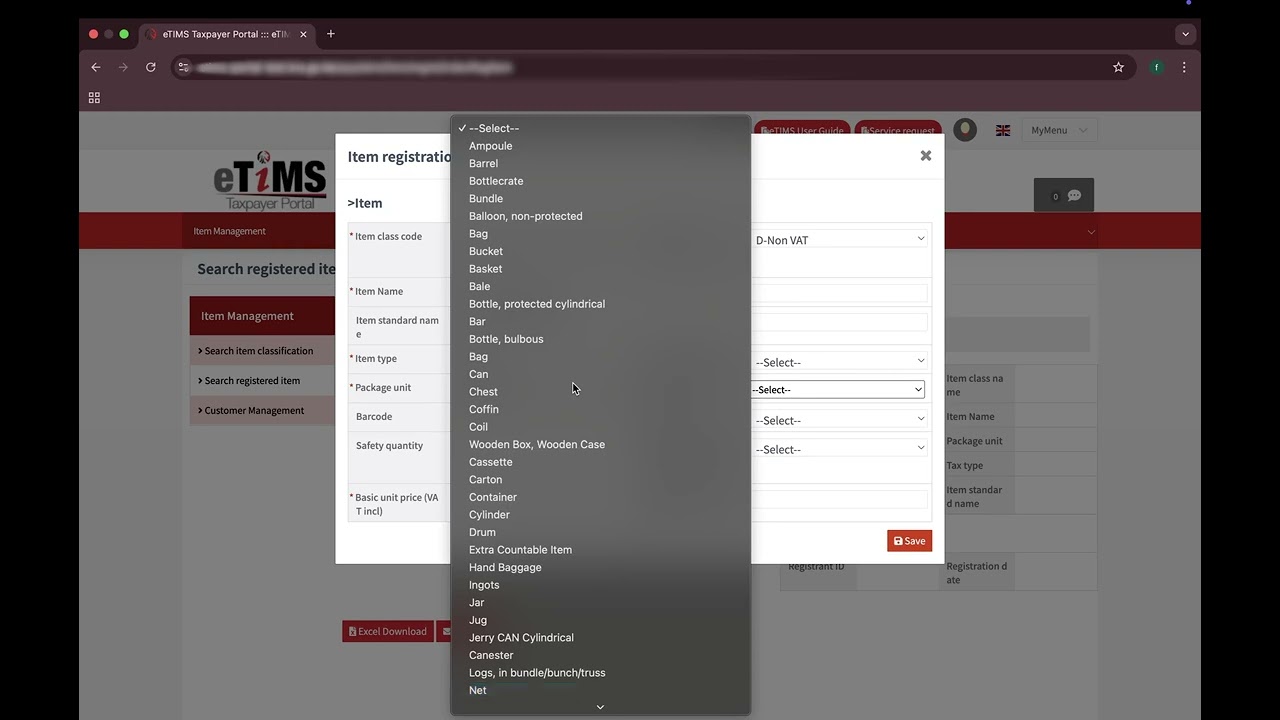Open Chrome three-dot menu
Image resolution: width=1280 pixels, height=720 pixels.
pos(1184,67)
